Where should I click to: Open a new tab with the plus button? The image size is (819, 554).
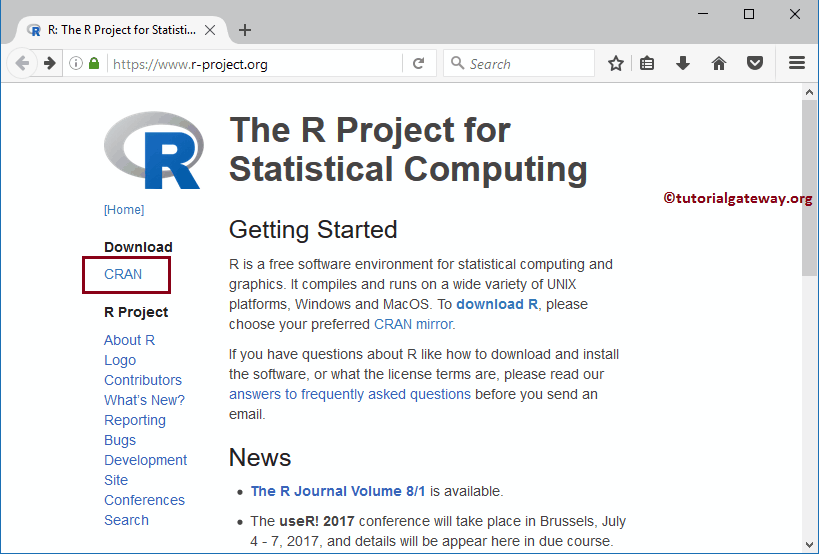click(x=244, y=30)
